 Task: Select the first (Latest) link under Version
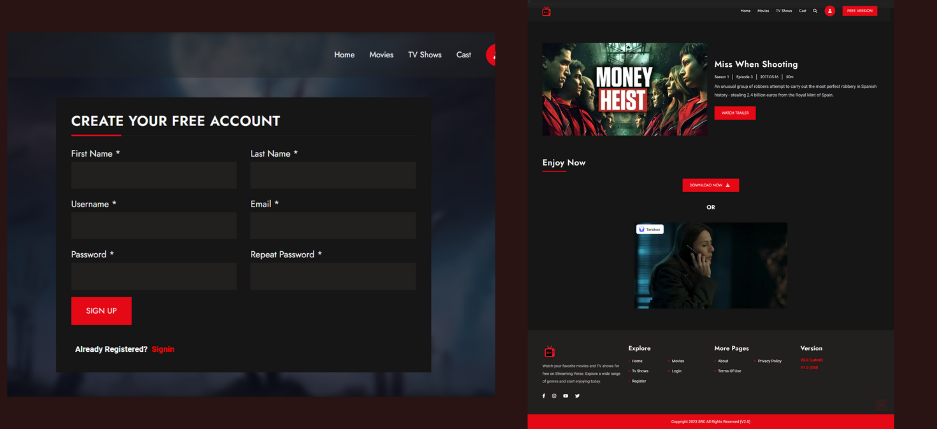(x=812, y=360)
